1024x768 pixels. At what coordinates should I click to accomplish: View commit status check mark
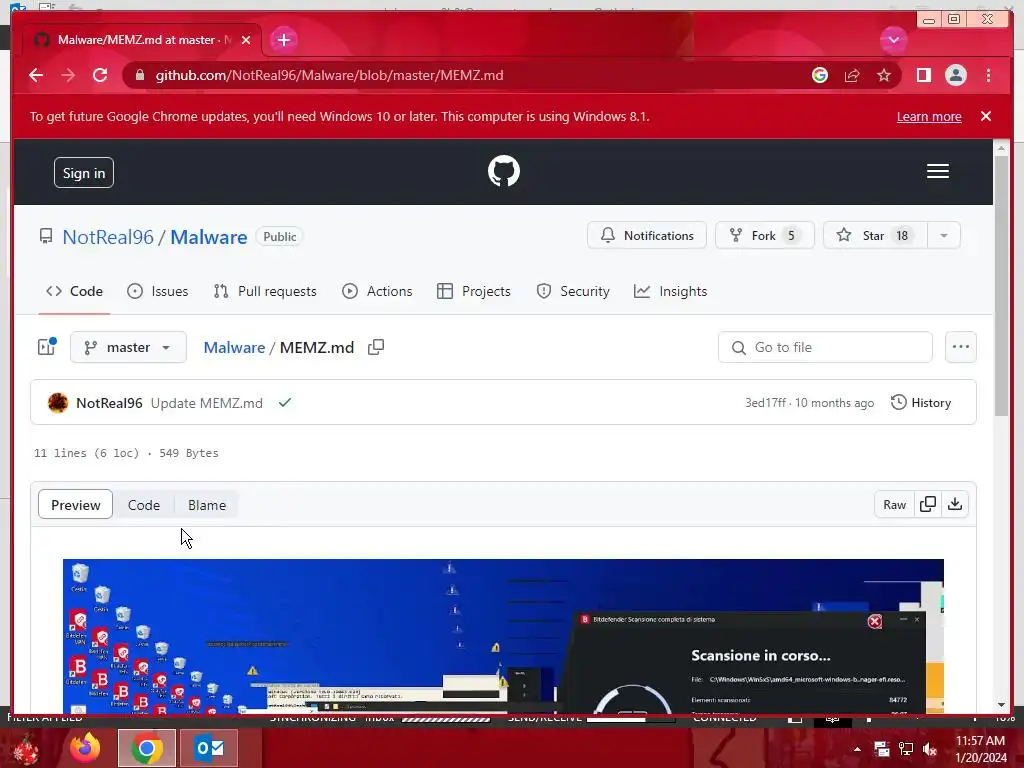coord(285,402)
